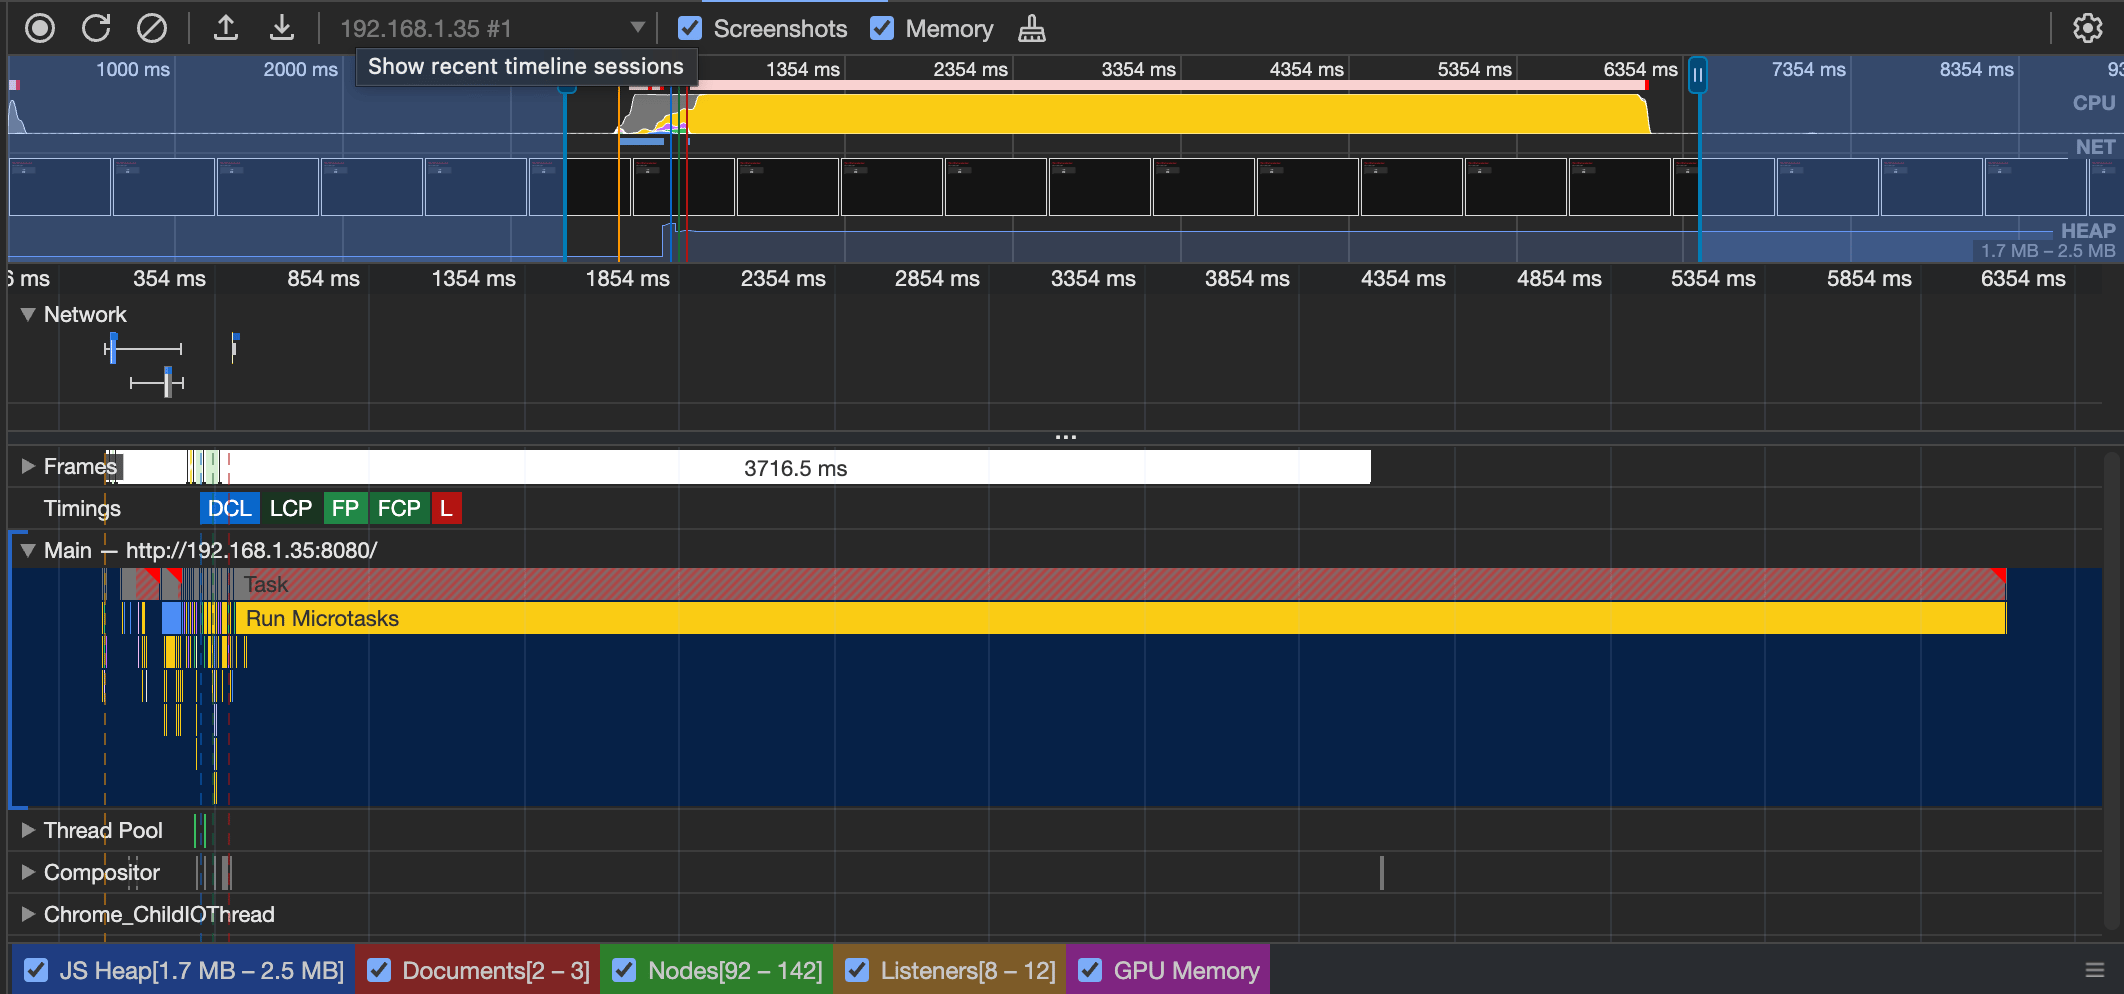2124x994 pixels.
Task: Open the bottom-right hamburger menu icon
Action: 2095,970
